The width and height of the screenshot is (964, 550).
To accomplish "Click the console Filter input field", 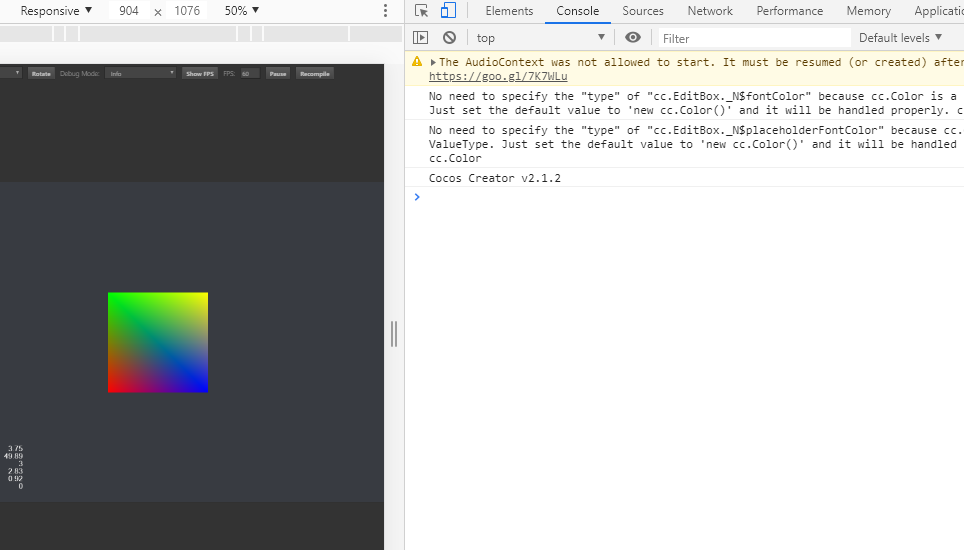I will point(754,38).
